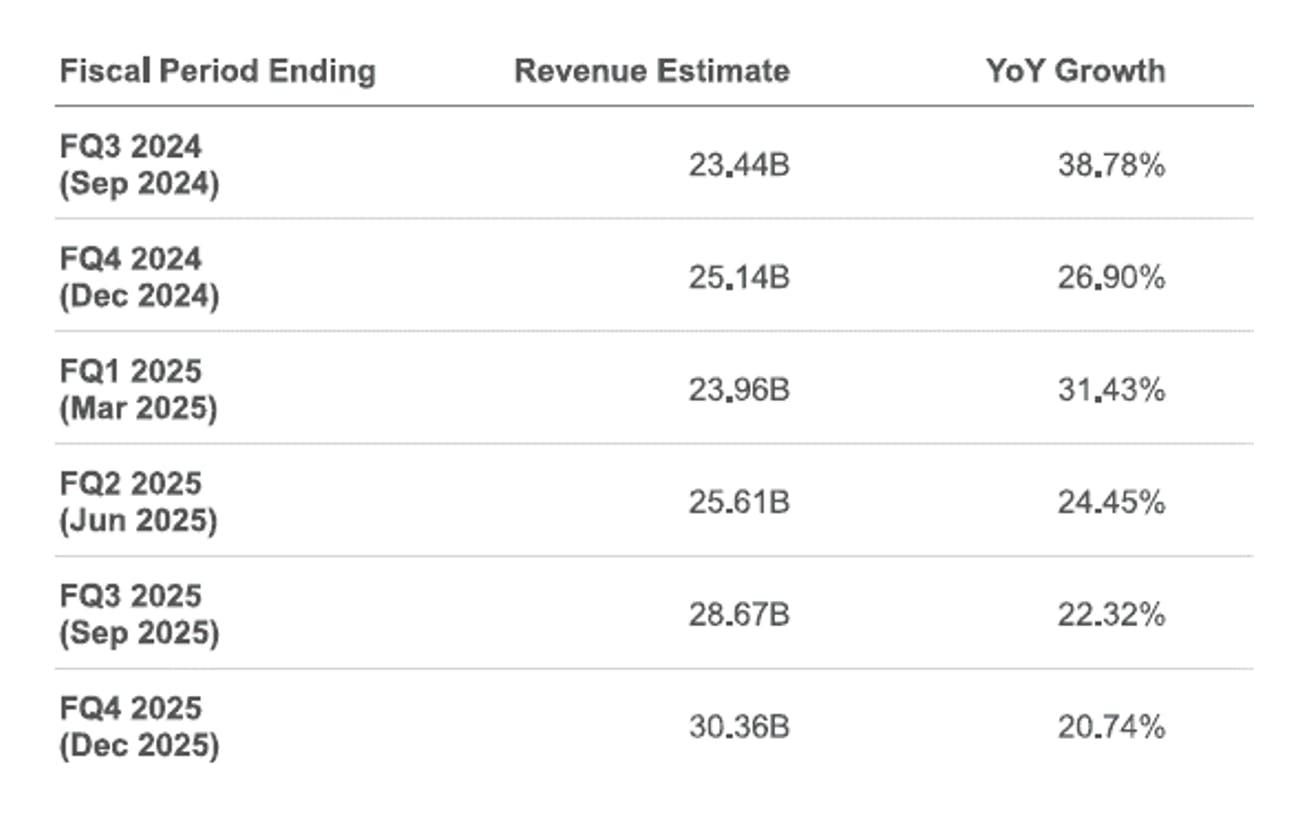Click the 23.96B revenue estimate value

[739, 390]
